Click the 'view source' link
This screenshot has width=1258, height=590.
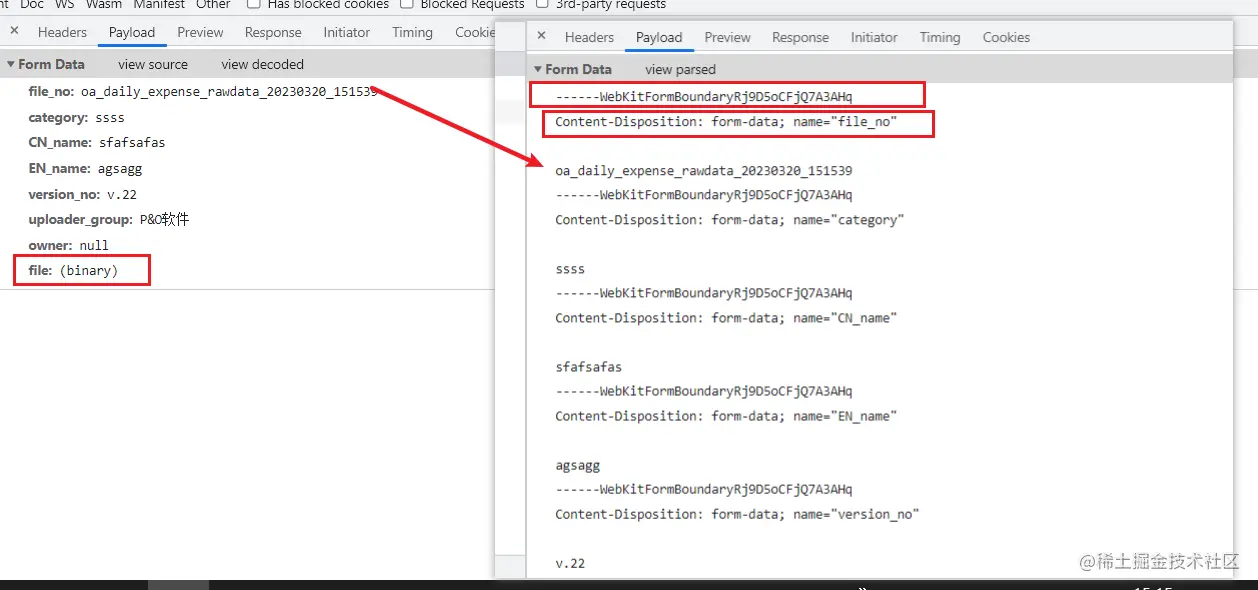pos(153,64)
